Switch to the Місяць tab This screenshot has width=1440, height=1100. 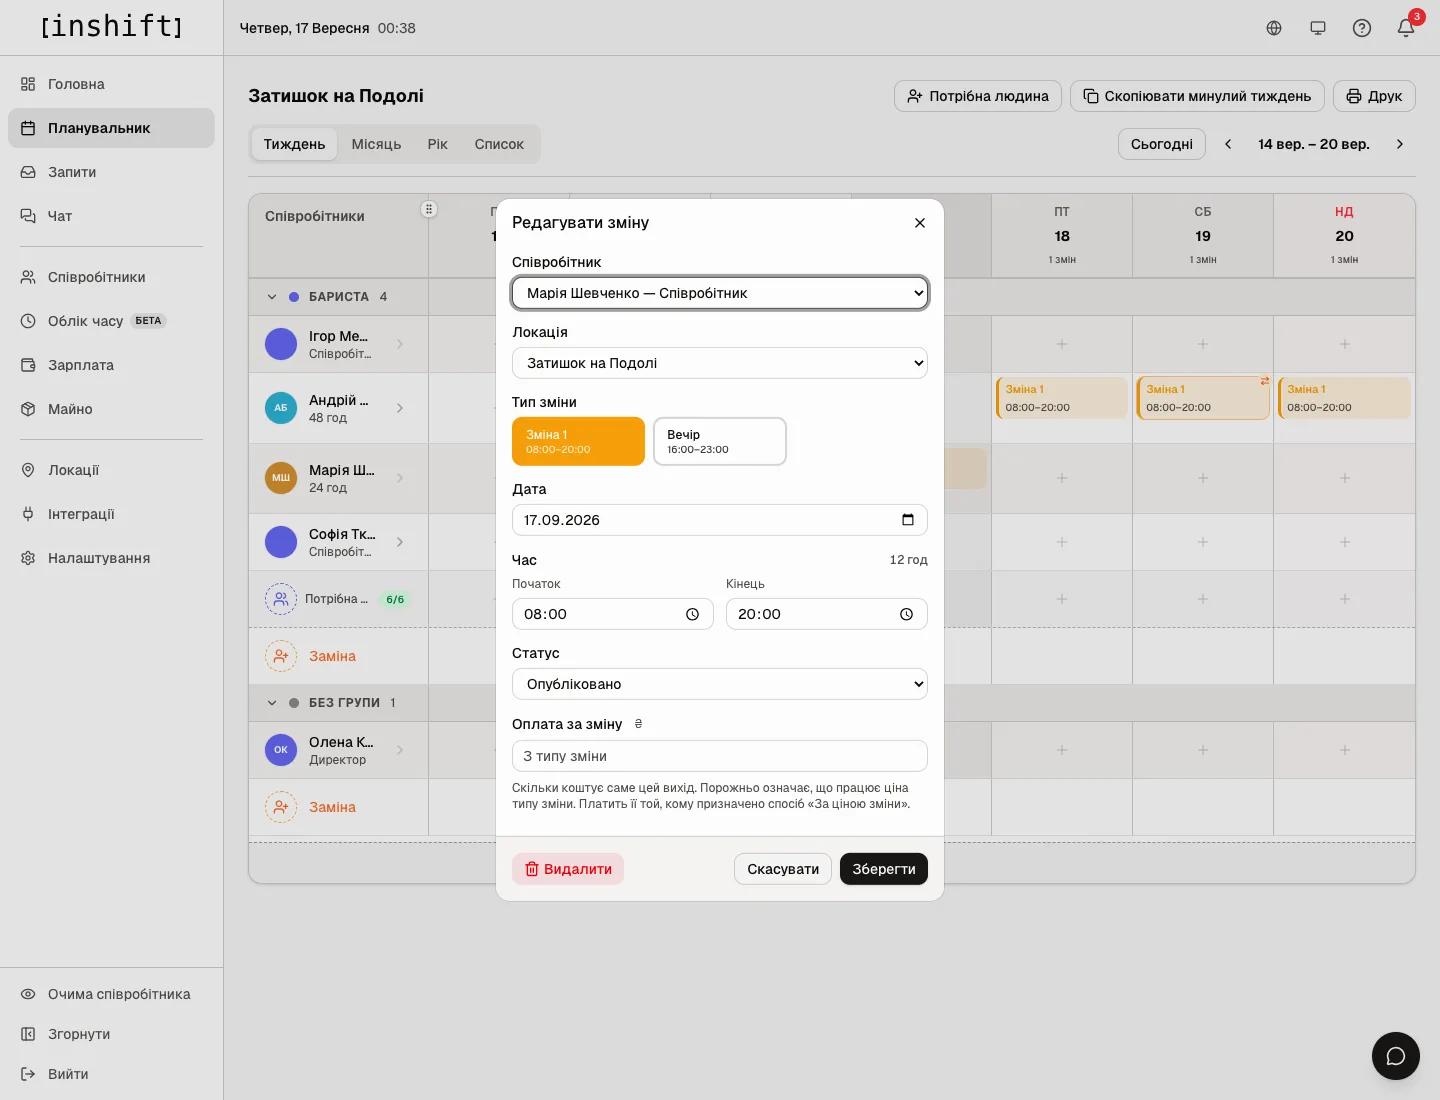pos(376,144)
